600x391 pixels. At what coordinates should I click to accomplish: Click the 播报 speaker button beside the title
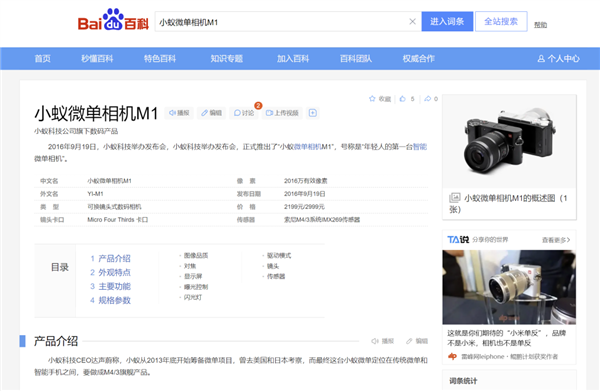tap(179, 113)
